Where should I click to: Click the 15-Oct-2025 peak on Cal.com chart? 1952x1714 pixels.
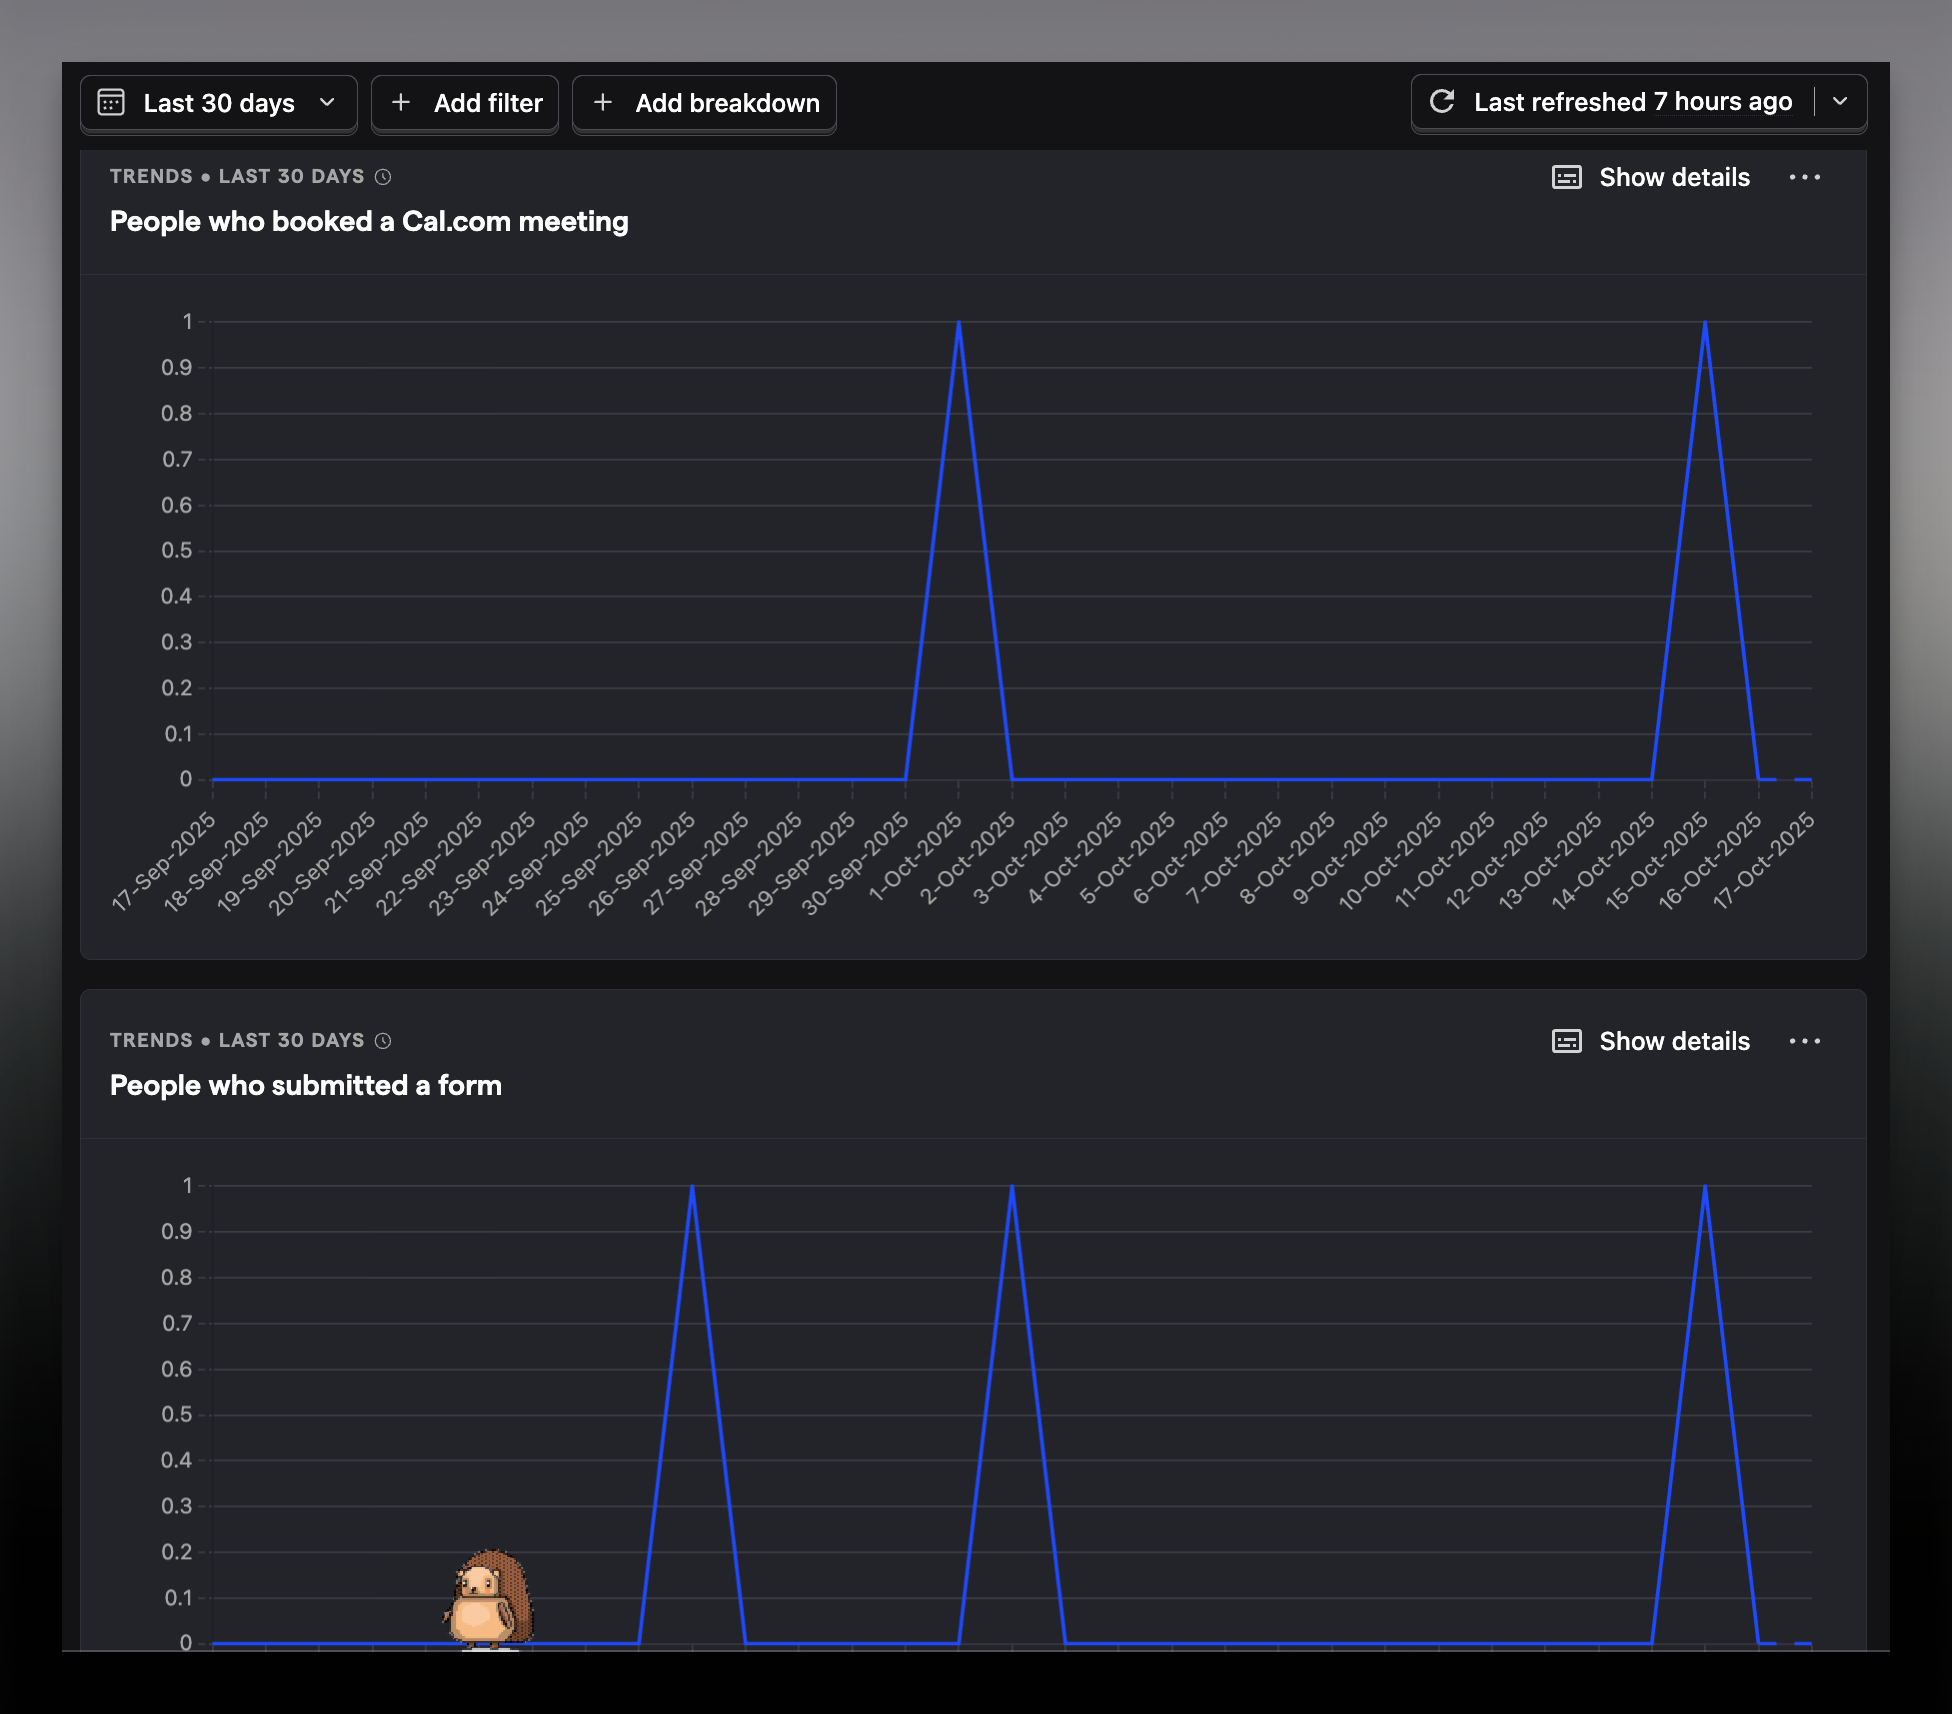coord(1705,323)
